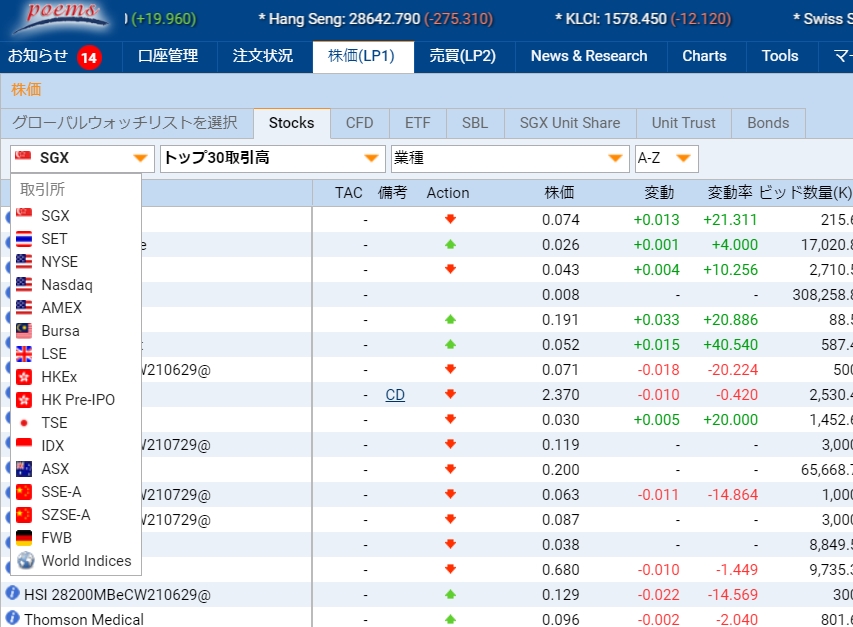
Task: Click green Action arrow for 0.129 row
Action: pyautogui.click(x=450, y=594)
